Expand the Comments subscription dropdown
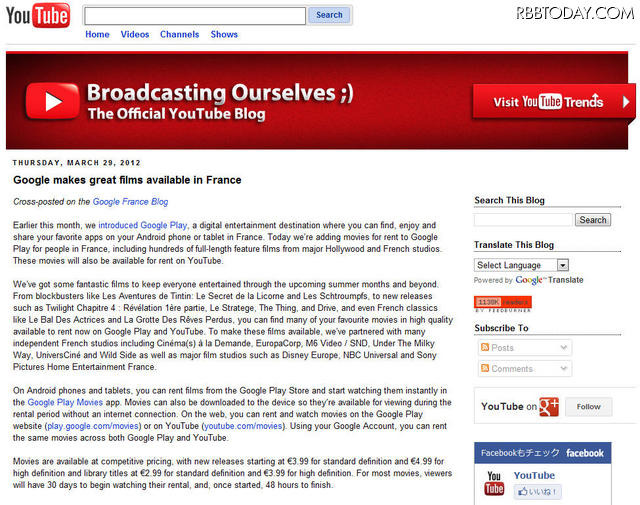Screen dimensions: 640x505 point(564,369)
